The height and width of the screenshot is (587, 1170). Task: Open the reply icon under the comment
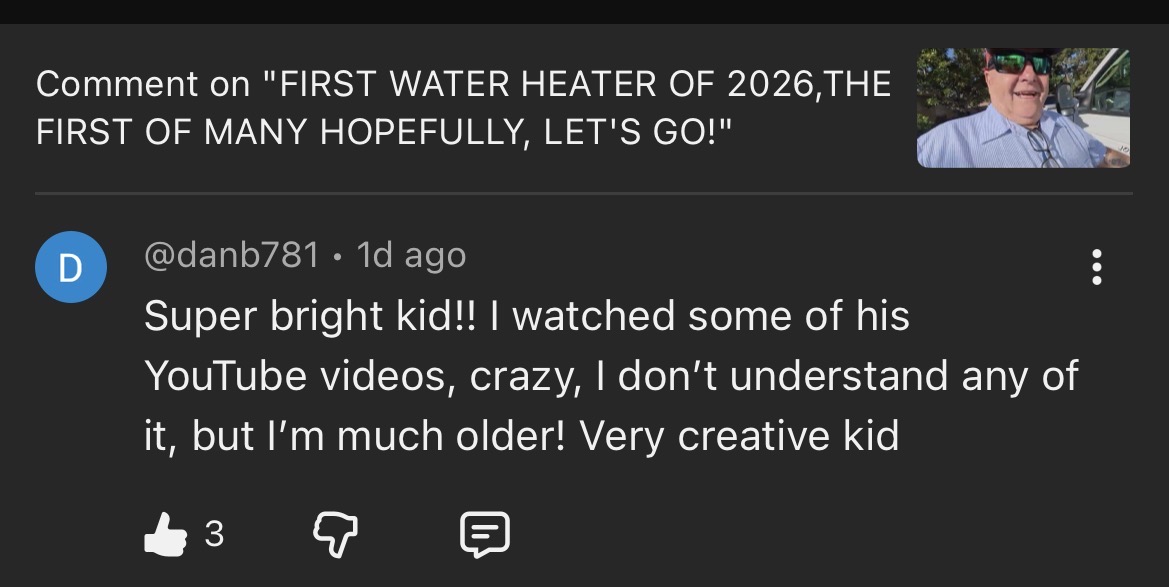484,535
